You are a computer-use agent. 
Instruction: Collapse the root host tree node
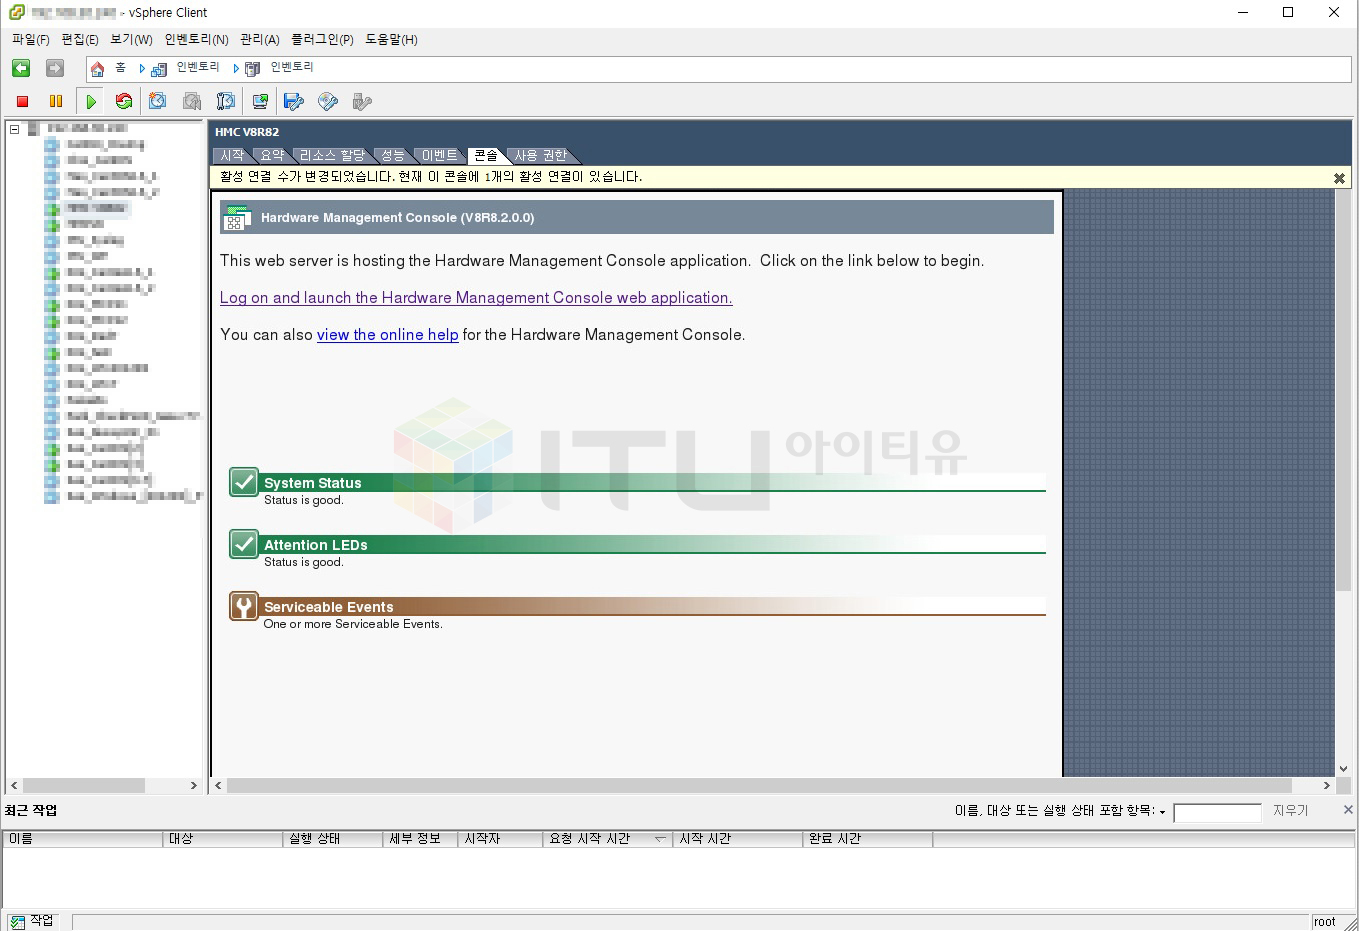pyautogui.click(x=14, y=129)
